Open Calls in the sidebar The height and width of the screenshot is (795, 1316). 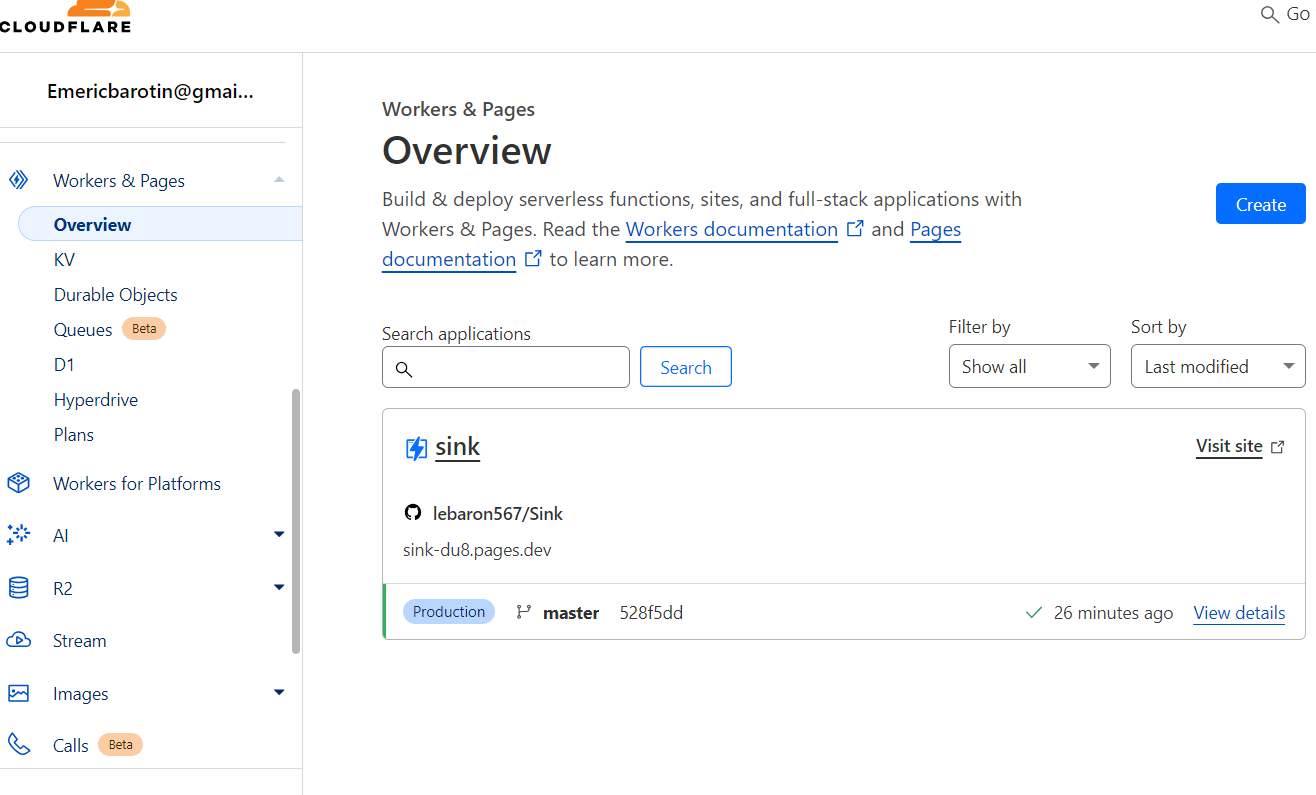click(71, 745)
